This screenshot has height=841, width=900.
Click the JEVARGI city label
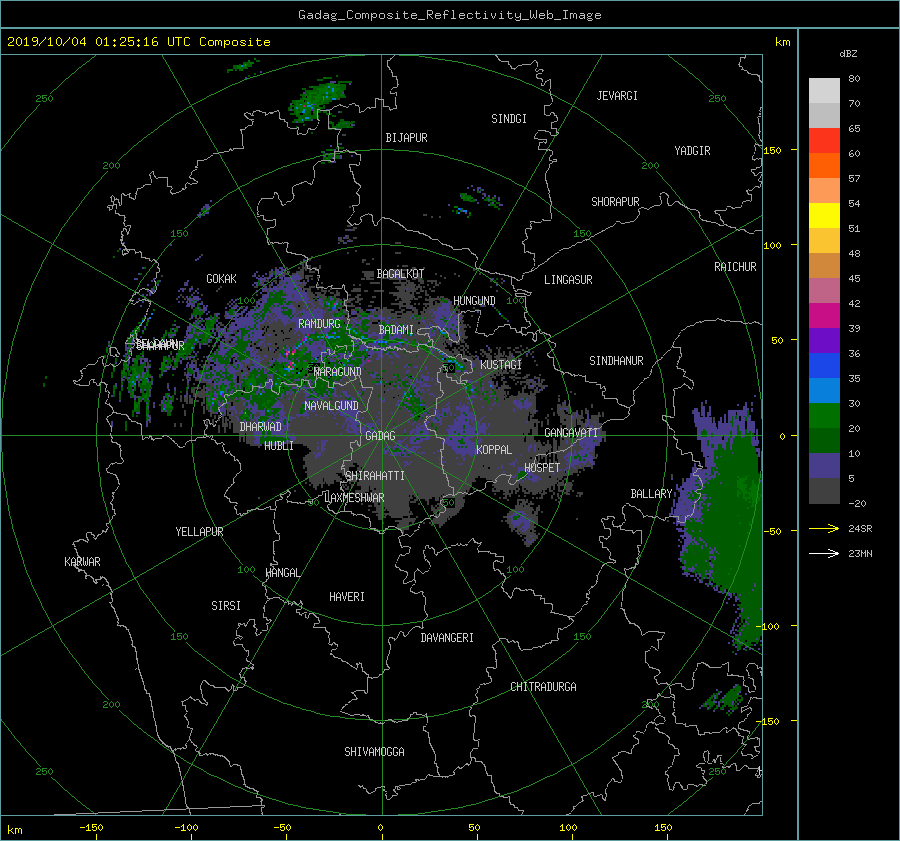tap(617, 96)
